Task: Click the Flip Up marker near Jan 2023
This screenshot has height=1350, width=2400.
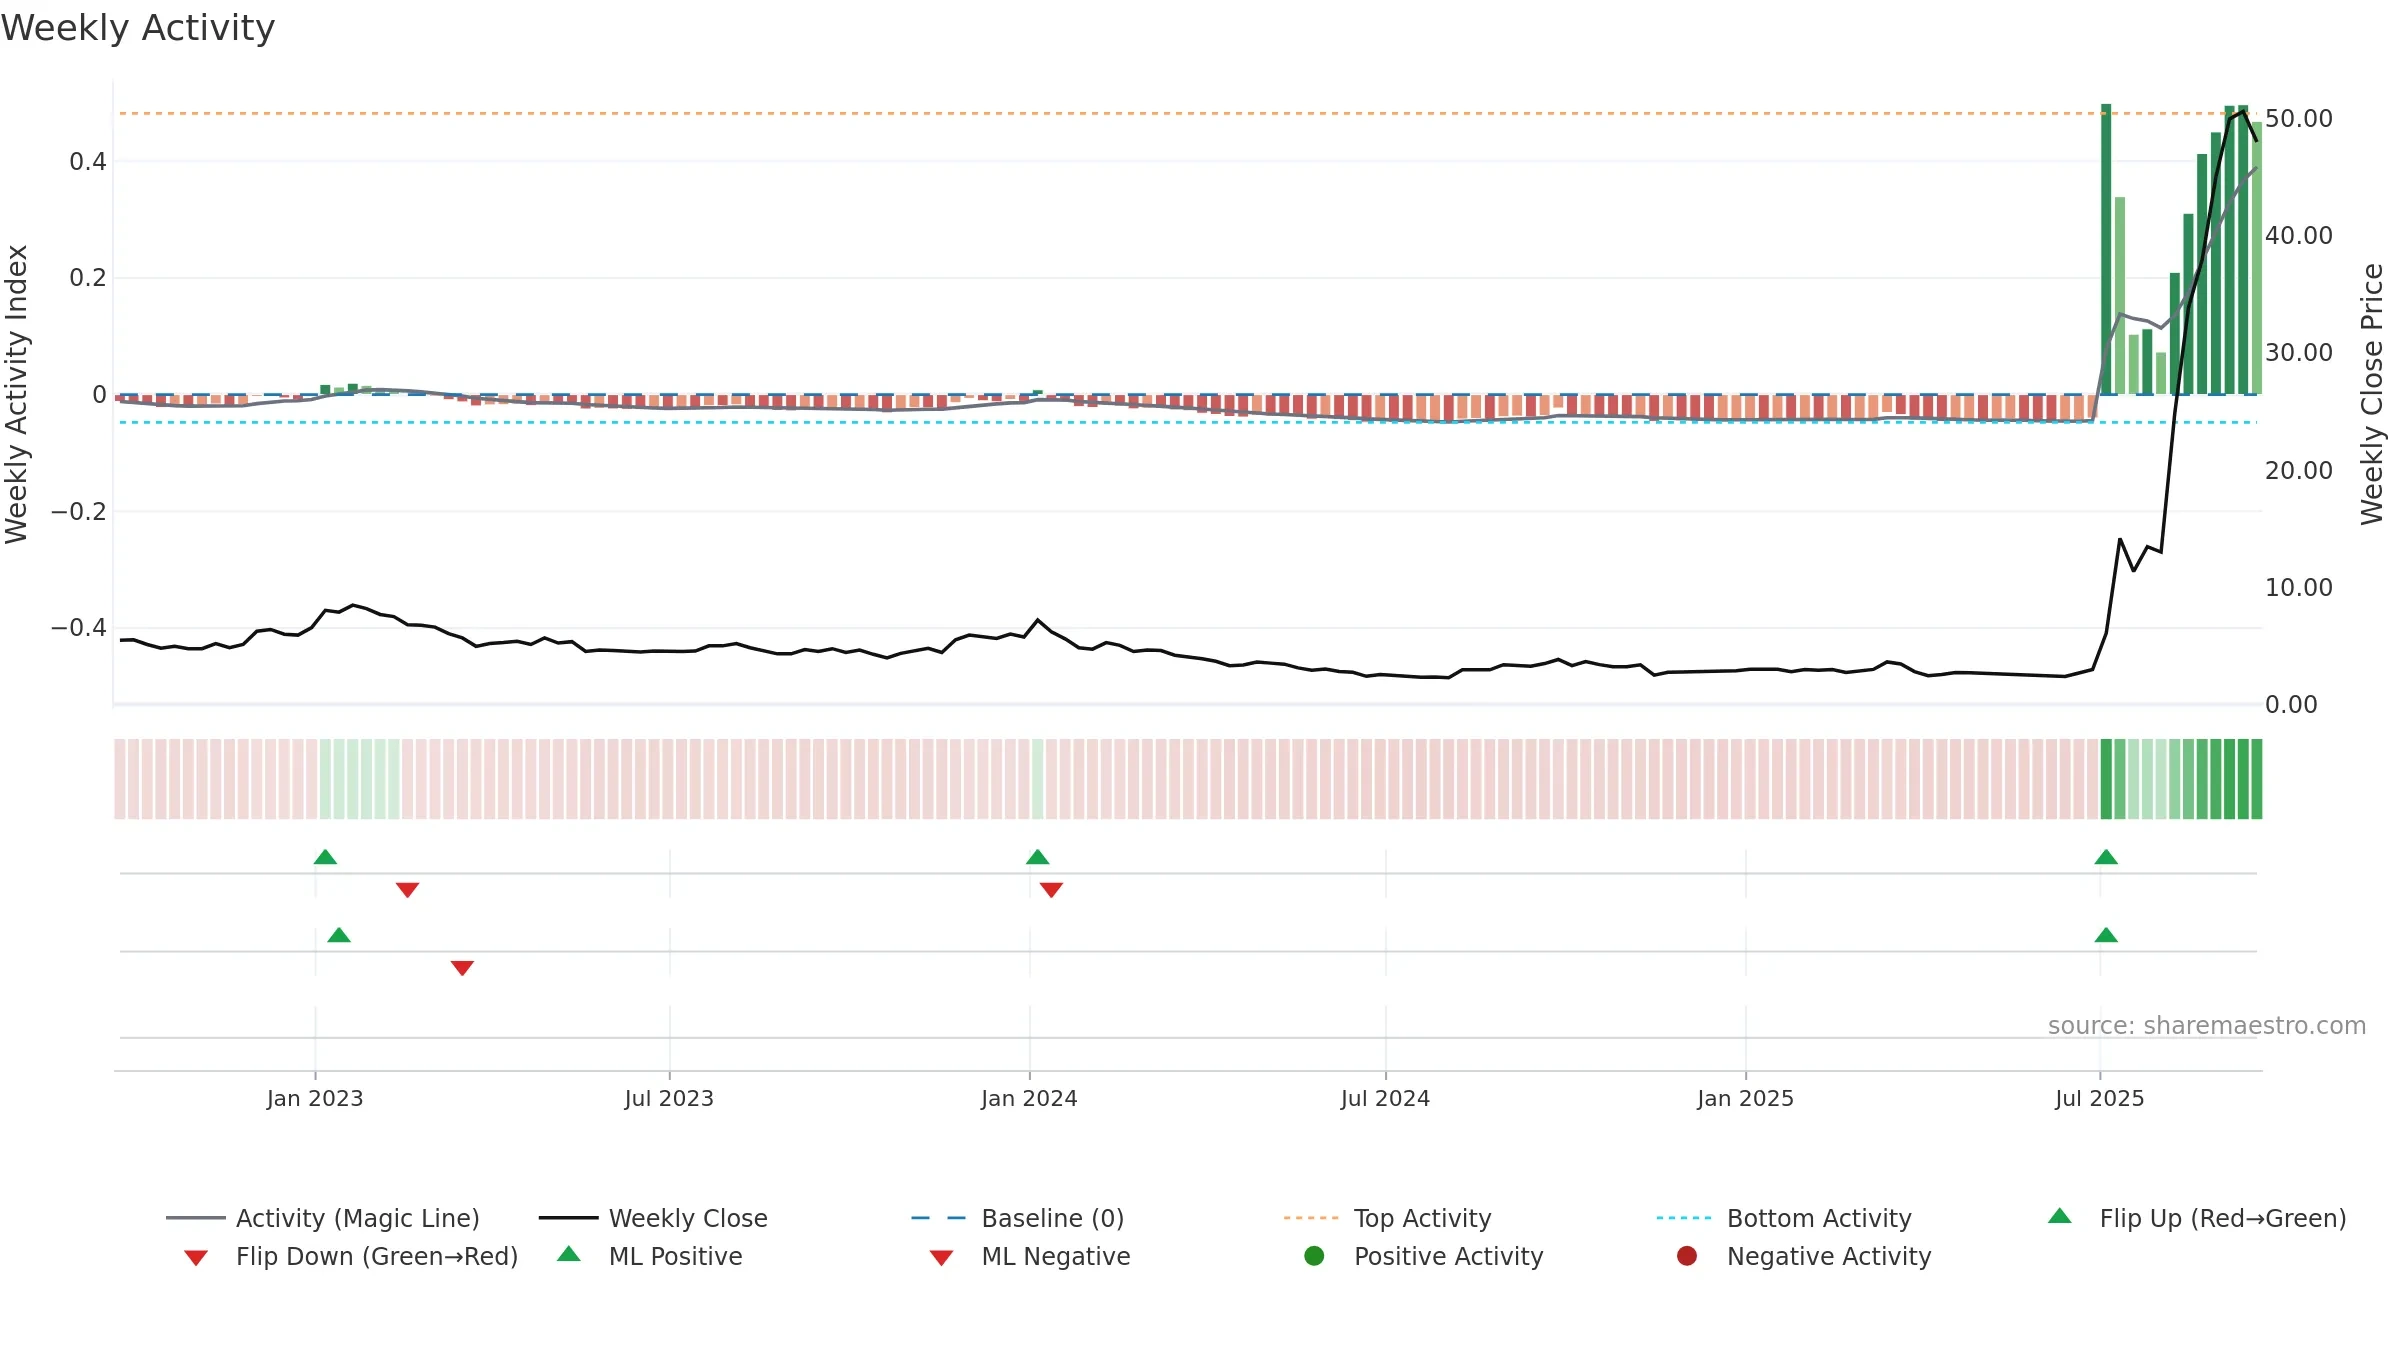Action: pyautogui.click(x=325, y=857)
